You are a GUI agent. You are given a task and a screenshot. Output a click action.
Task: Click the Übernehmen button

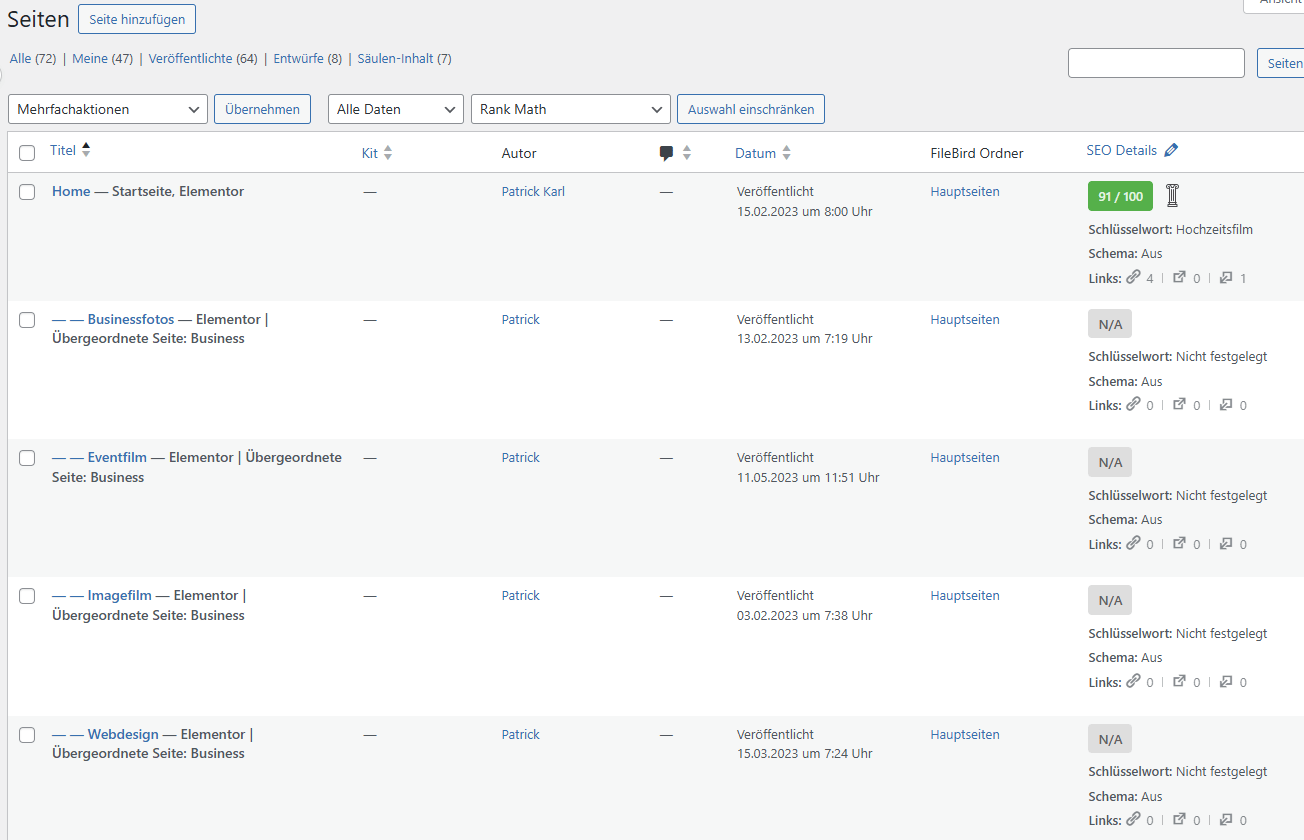[262, 109]
